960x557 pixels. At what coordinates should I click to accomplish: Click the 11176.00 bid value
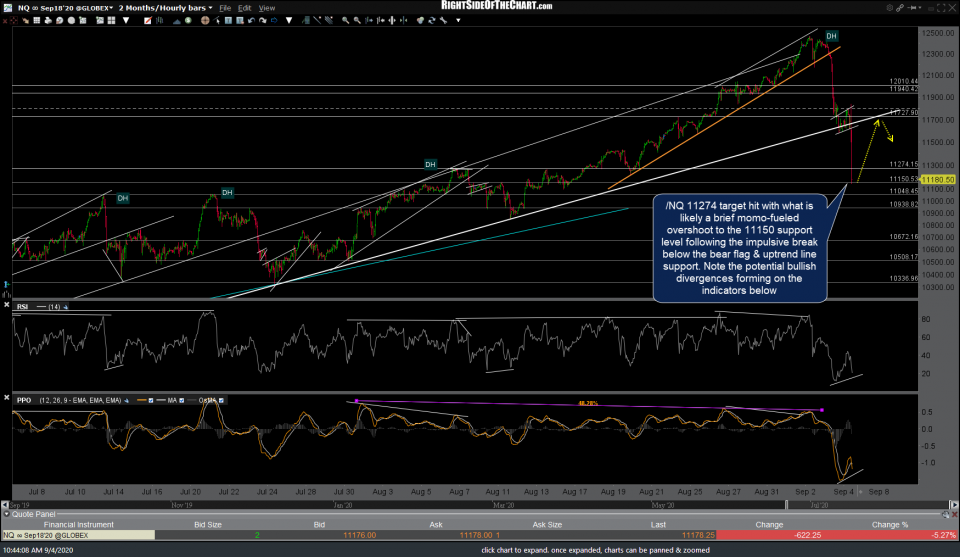pos(359,535)
